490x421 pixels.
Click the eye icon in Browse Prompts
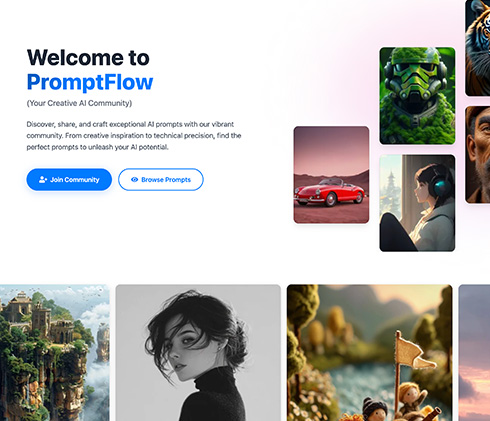[x=134, y=180]
